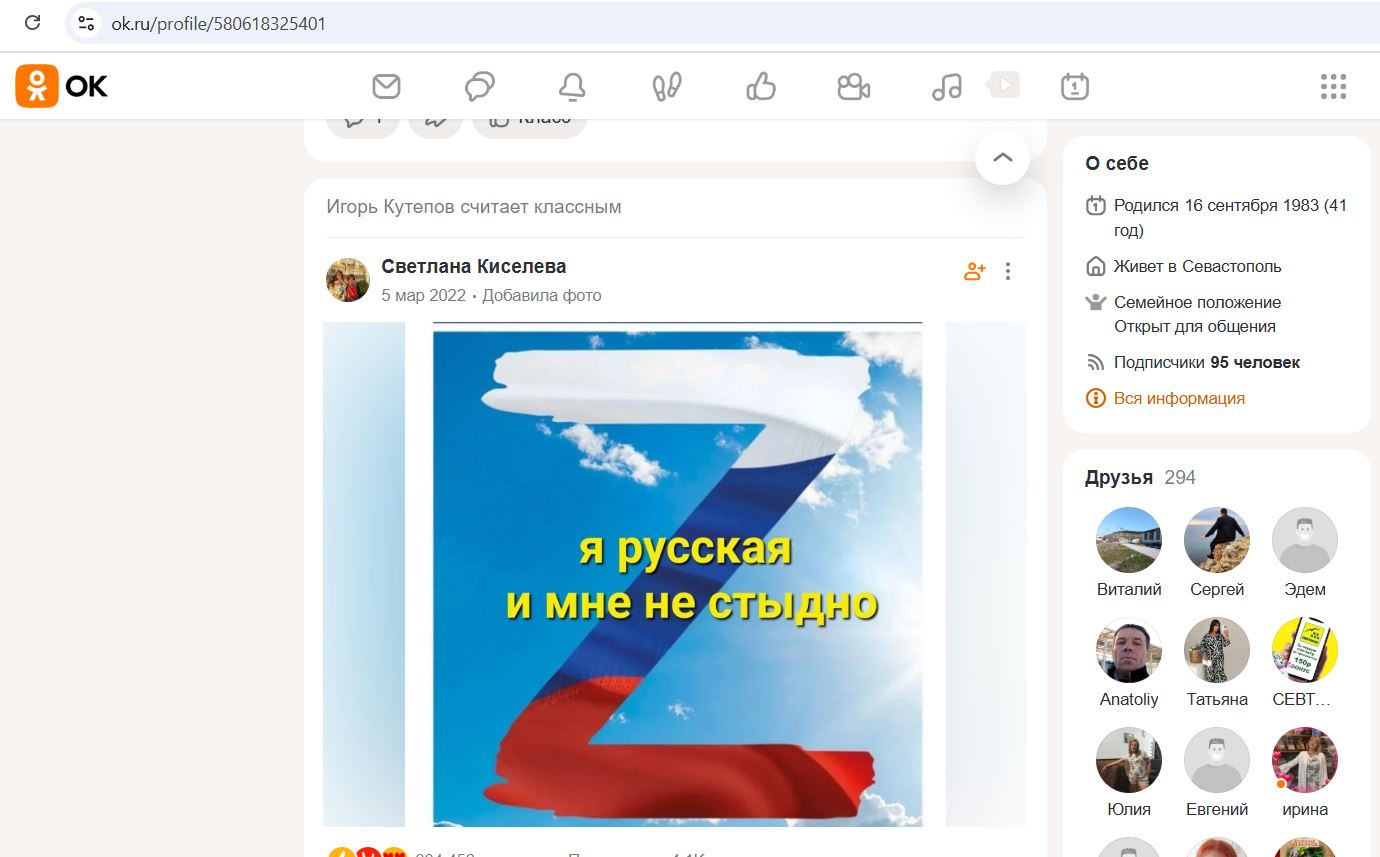
Task: Open the Ratings thumbs-up icon
Action: coord(761,86)
